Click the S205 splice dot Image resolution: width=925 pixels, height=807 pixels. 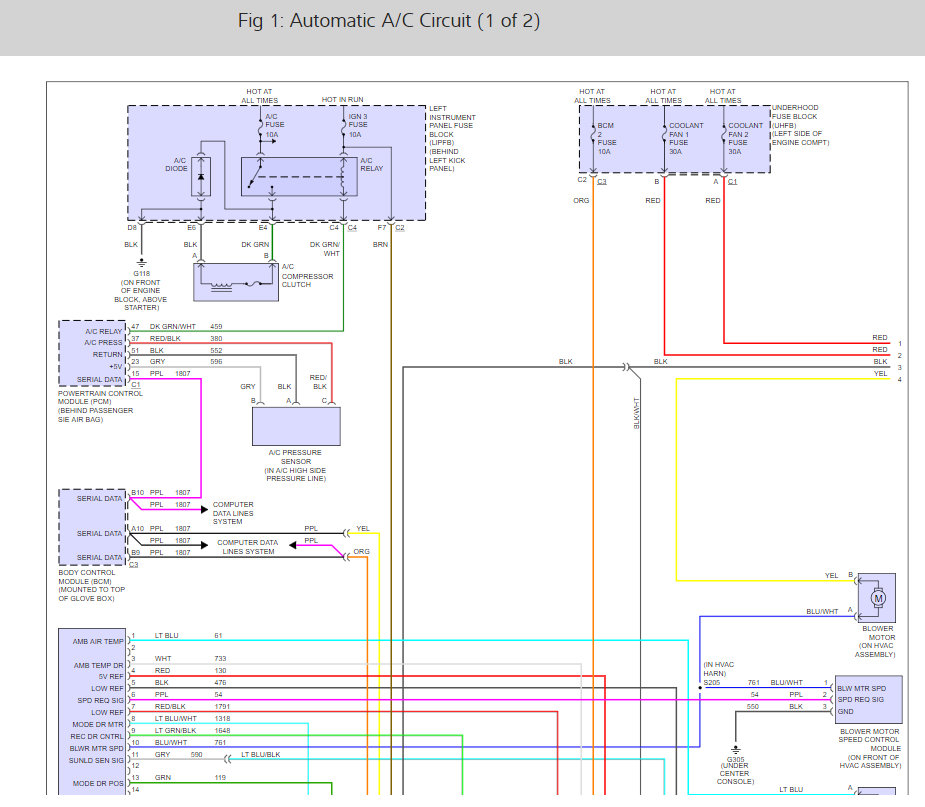pyautogui.click(x=700, y=688)
